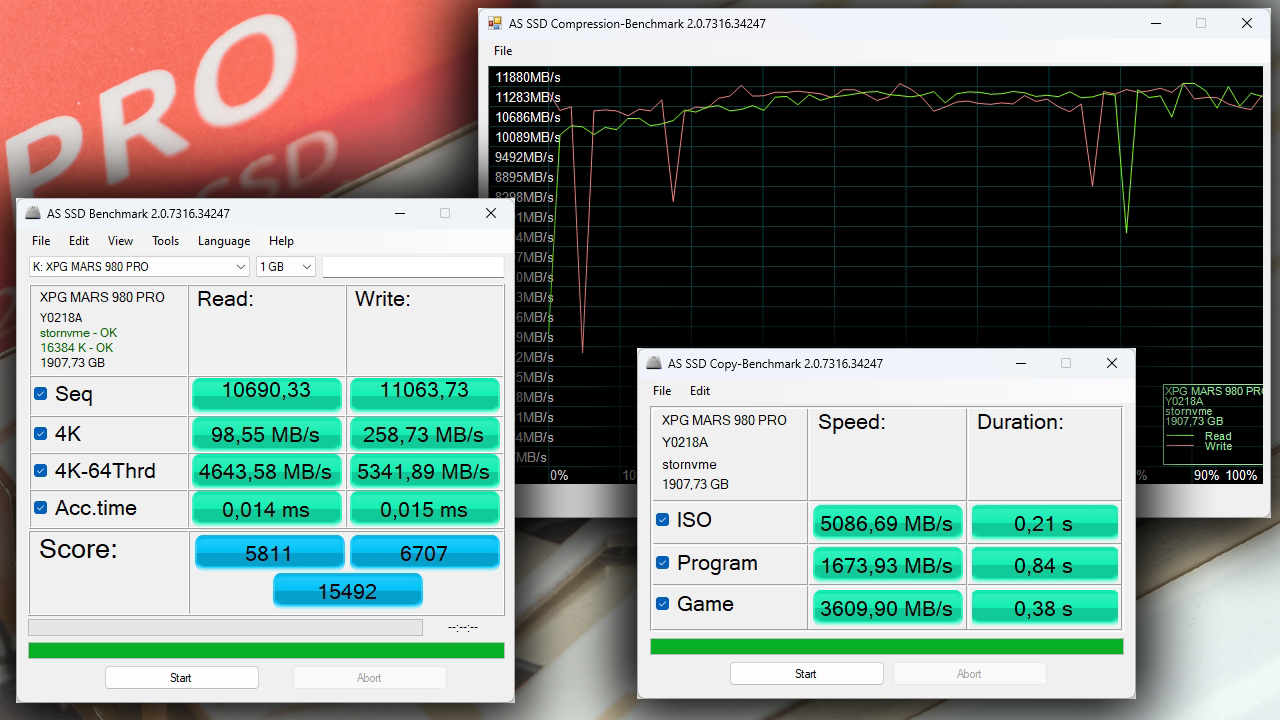The height and width of the screenshot is (720, 1280).
Task: Click the Game duration 0,38 s
Action: 1044,607
